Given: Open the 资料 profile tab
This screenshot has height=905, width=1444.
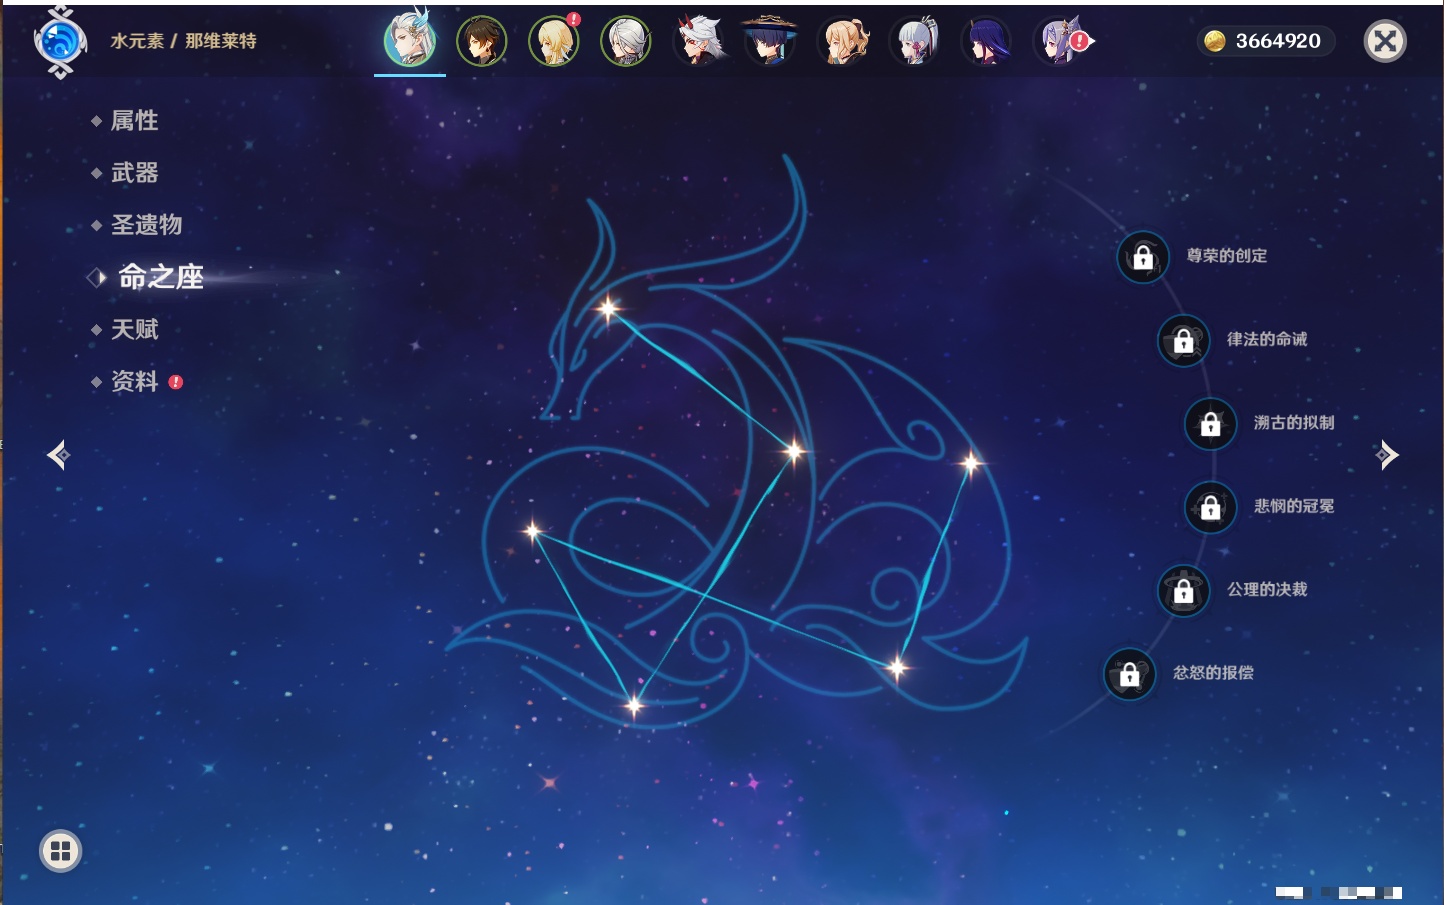Looking at the screenshot, I should point(134,381).
